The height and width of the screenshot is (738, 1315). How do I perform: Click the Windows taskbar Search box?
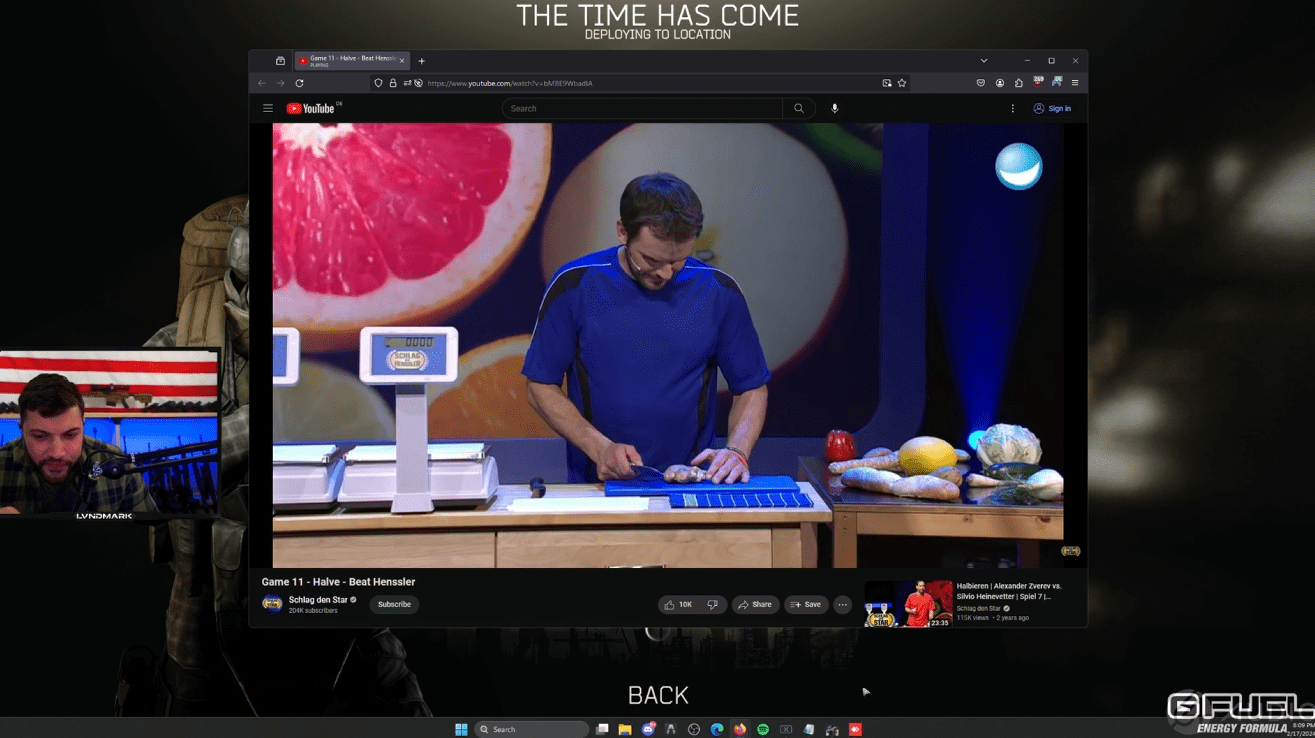(x=532, y=729)
